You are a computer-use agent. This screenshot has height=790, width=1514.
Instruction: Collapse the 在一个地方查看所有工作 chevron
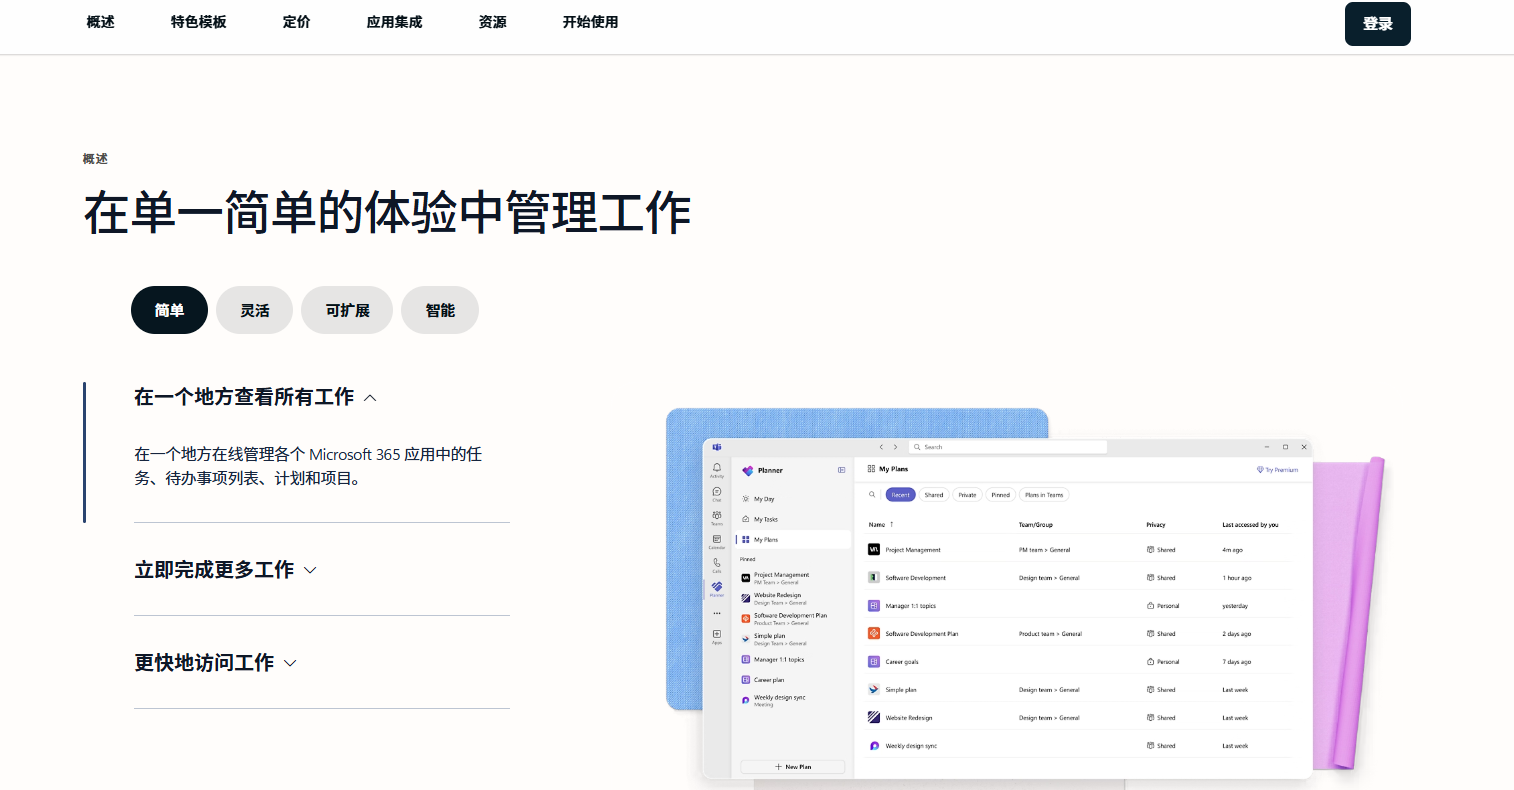(370, 398)
